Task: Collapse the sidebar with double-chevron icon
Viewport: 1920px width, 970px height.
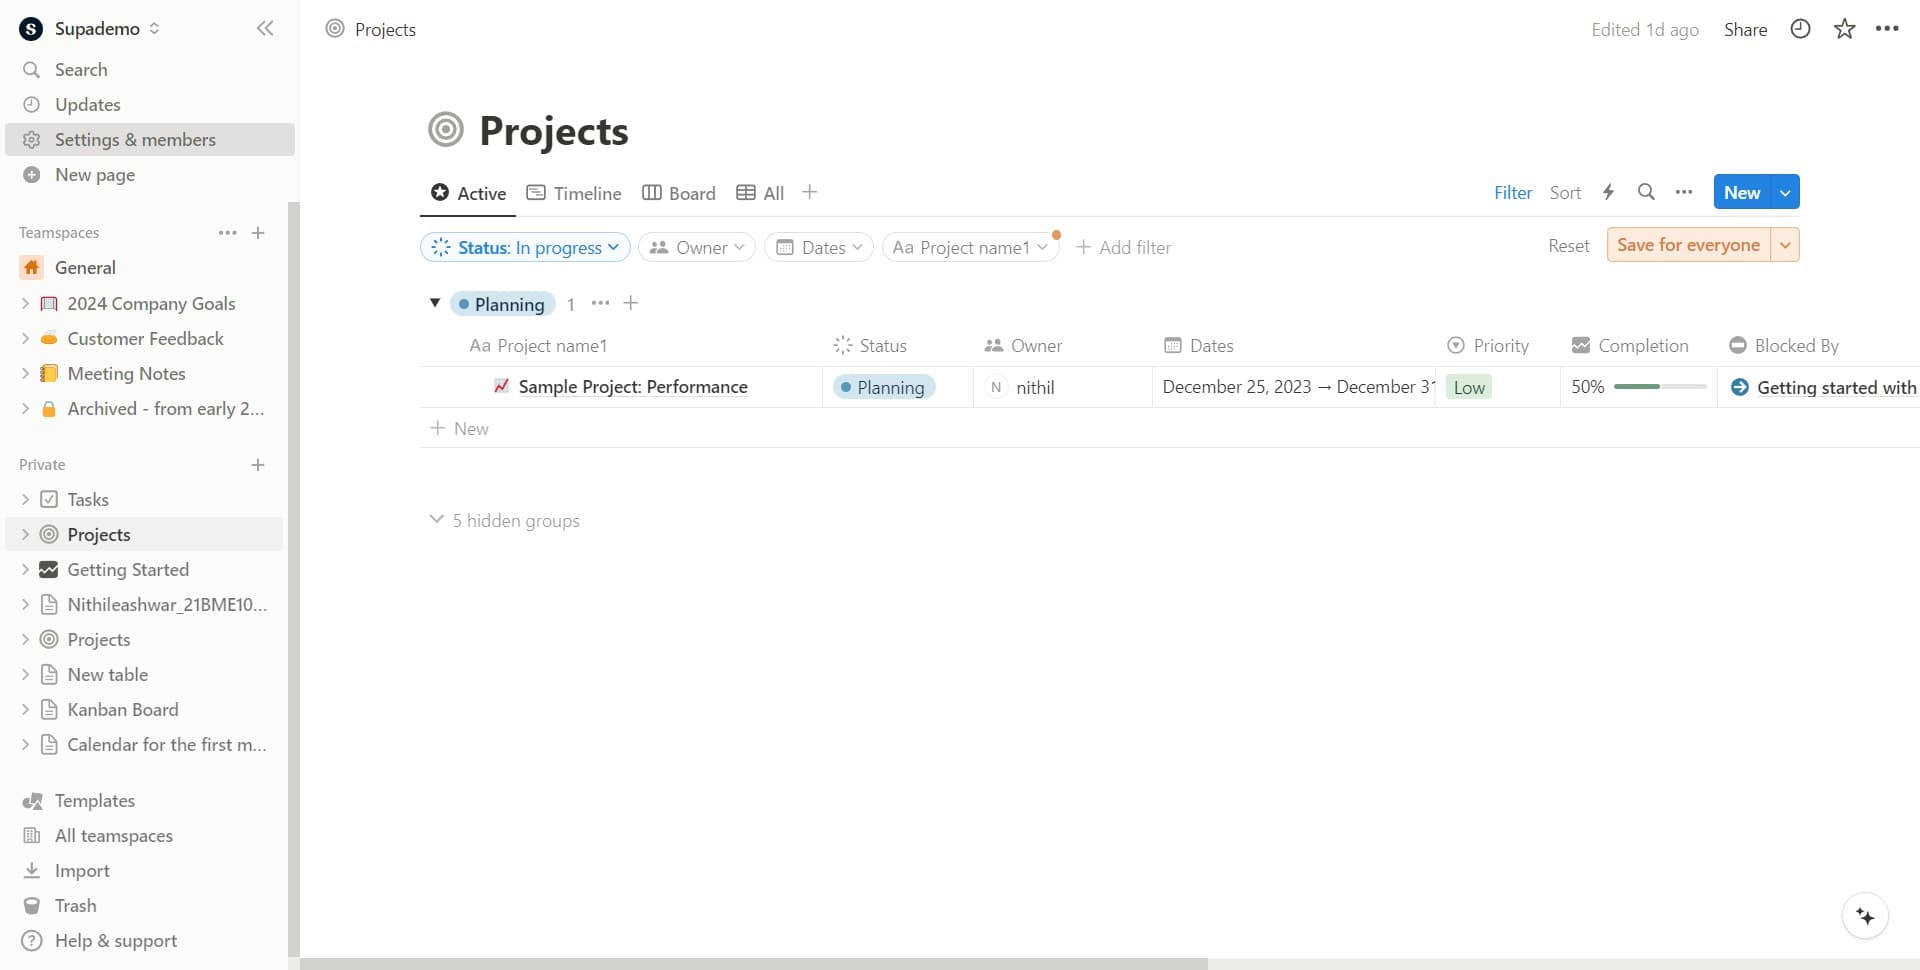Action: 265,28
